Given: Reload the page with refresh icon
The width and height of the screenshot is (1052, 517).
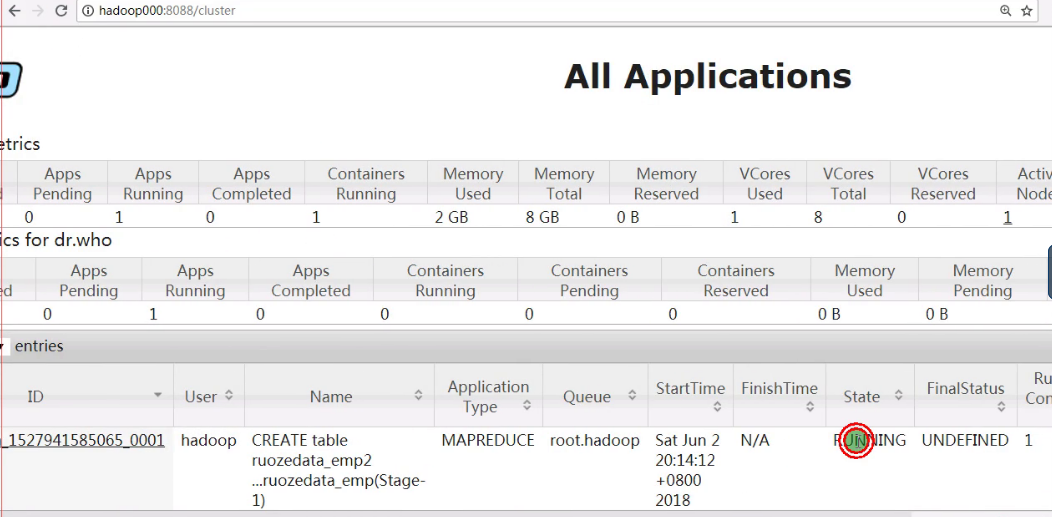Looking at the screenshot, I should point(61,11).
